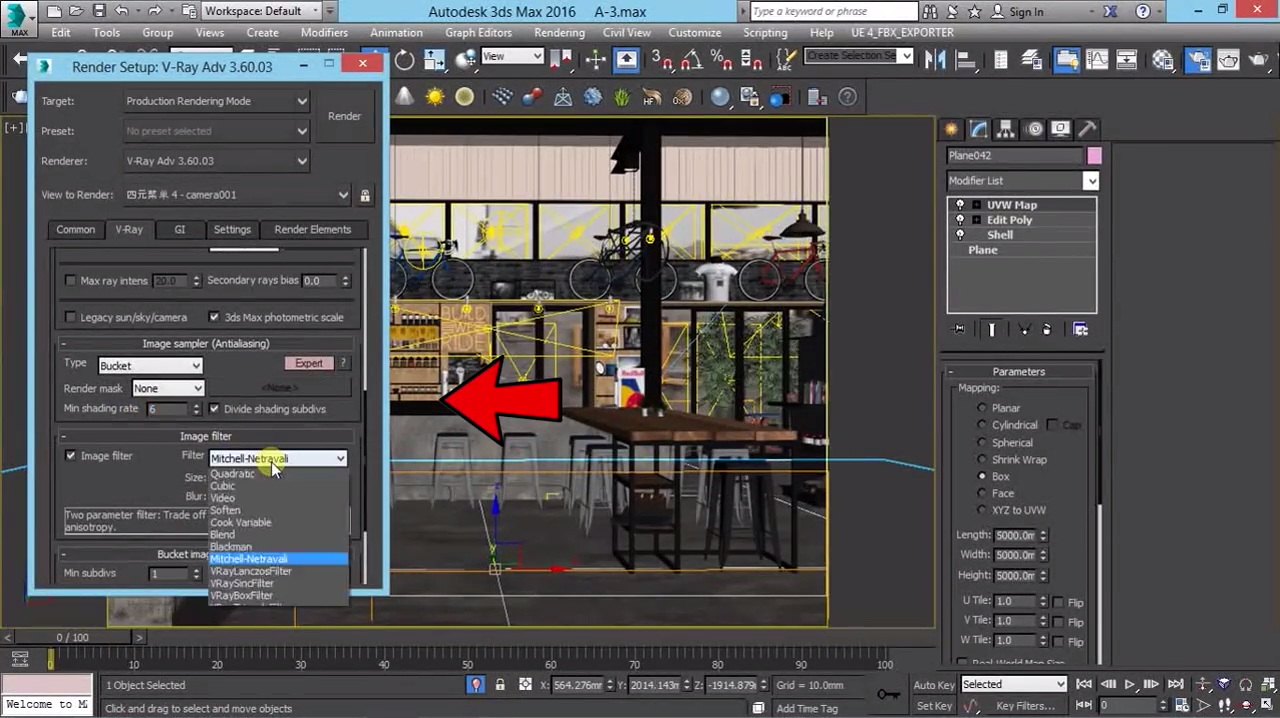This screenshot has height=718, width=1280.
Task: Expand the UVW Map modifier sub-objects
Action: [x=976, y=205]
